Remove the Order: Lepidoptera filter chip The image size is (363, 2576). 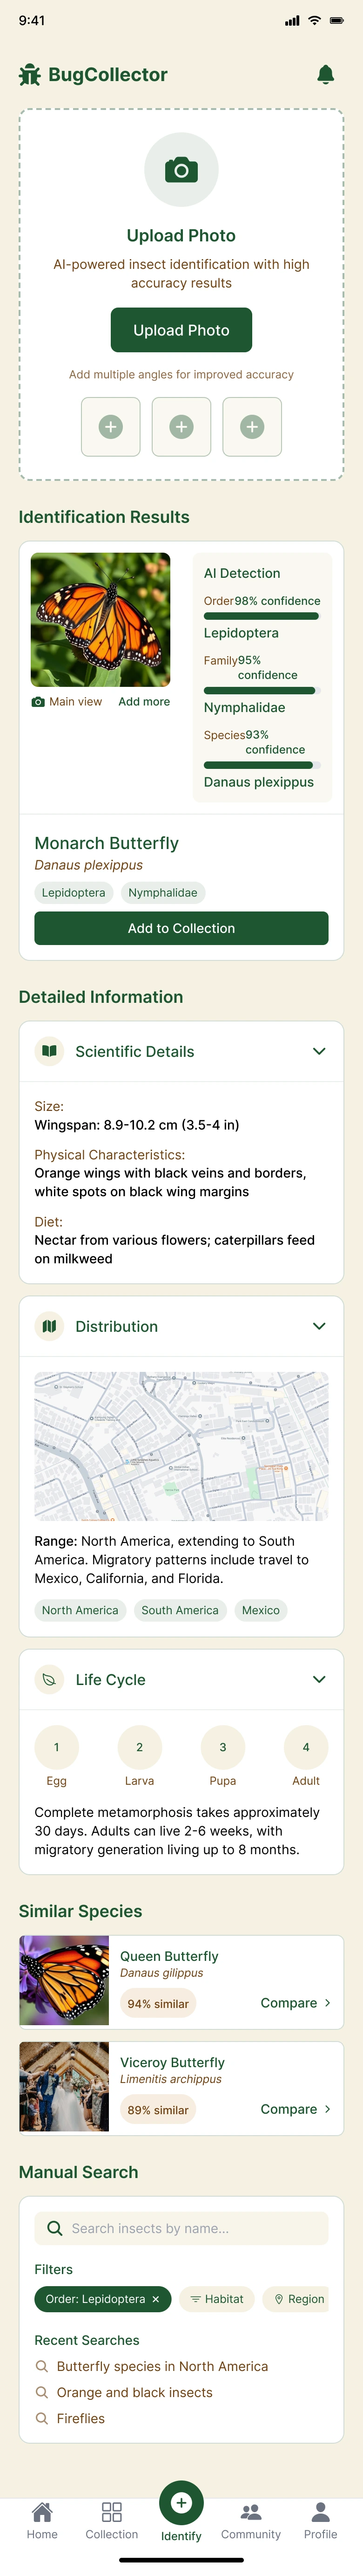point(155,2299)
